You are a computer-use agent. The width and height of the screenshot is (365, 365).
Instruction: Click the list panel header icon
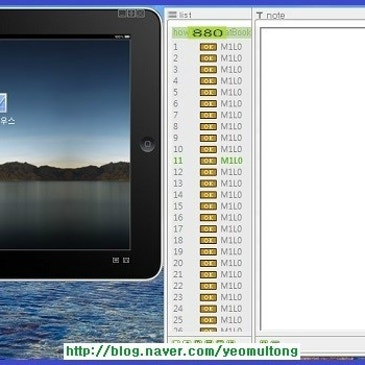pyautogui.click(x=172, y=15)
